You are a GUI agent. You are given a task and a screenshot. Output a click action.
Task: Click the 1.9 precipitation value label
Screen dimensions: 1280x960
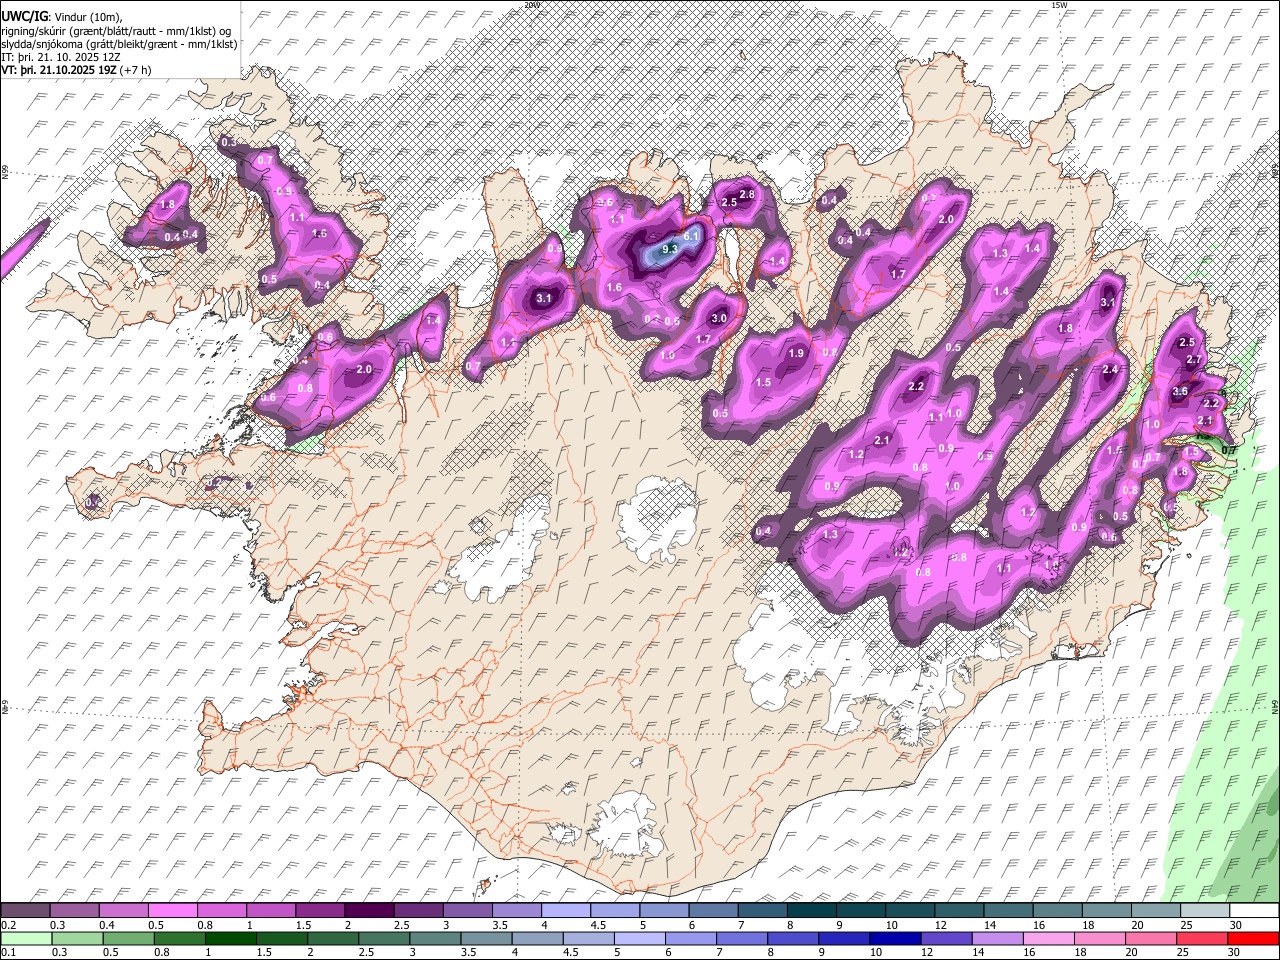coord(796,353)
